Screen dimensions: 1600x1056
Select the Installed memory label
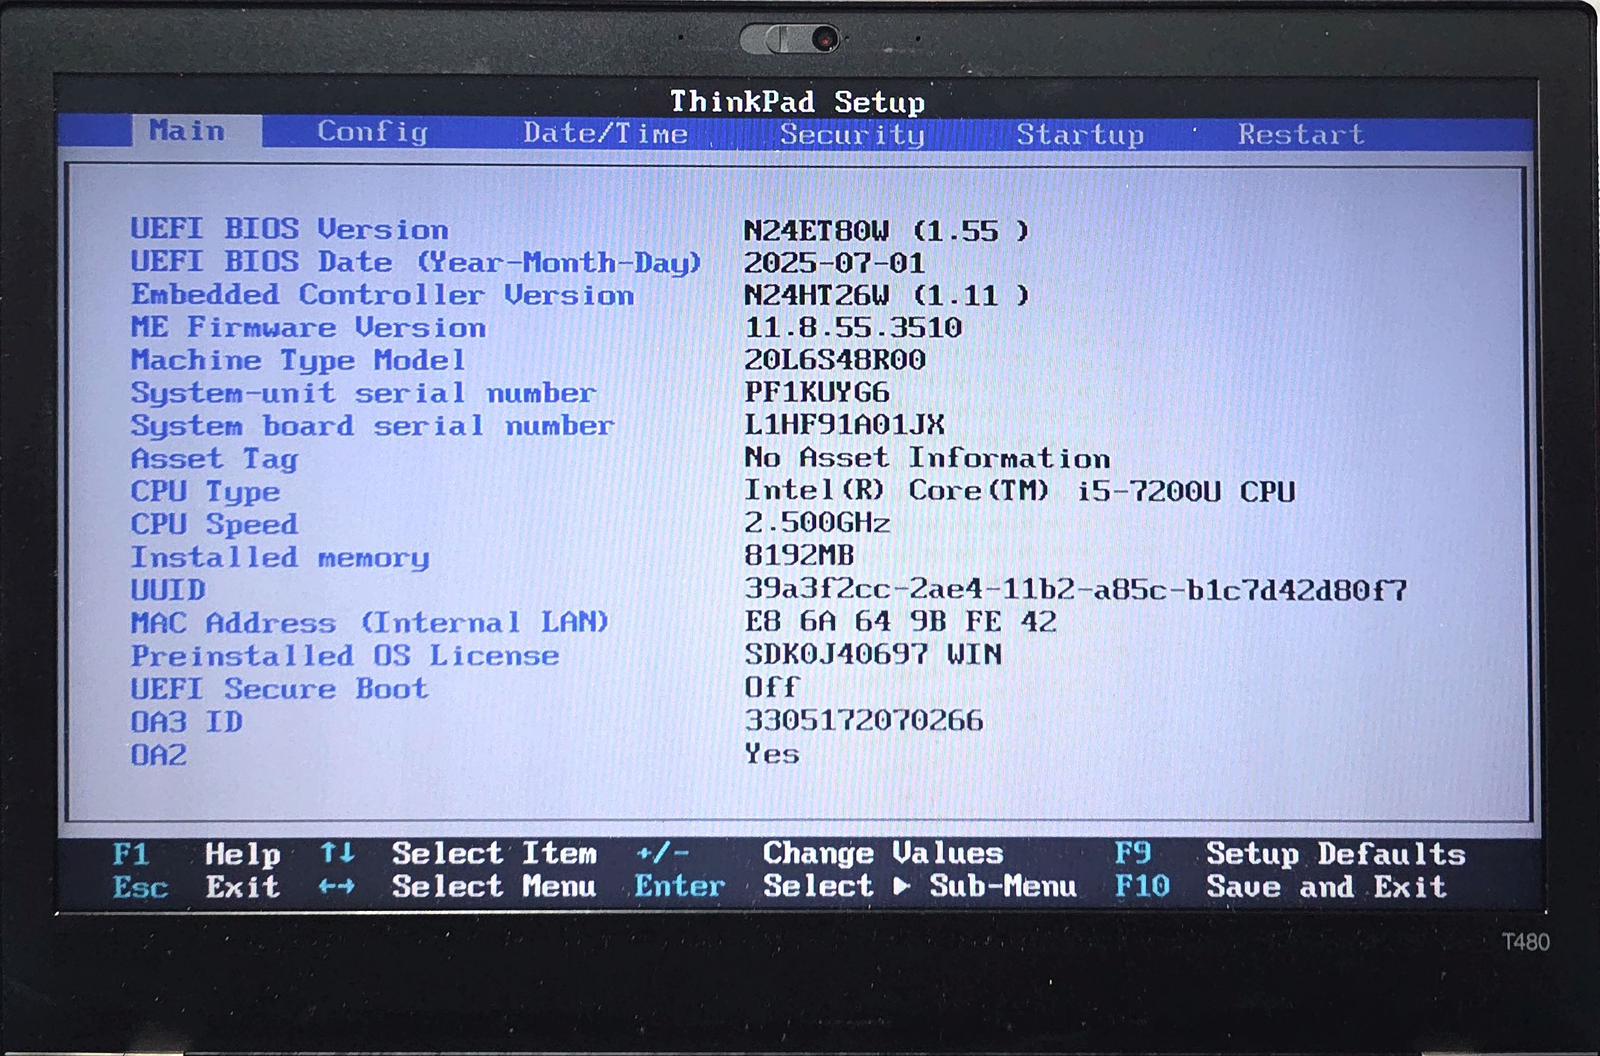tap(280, 557)
